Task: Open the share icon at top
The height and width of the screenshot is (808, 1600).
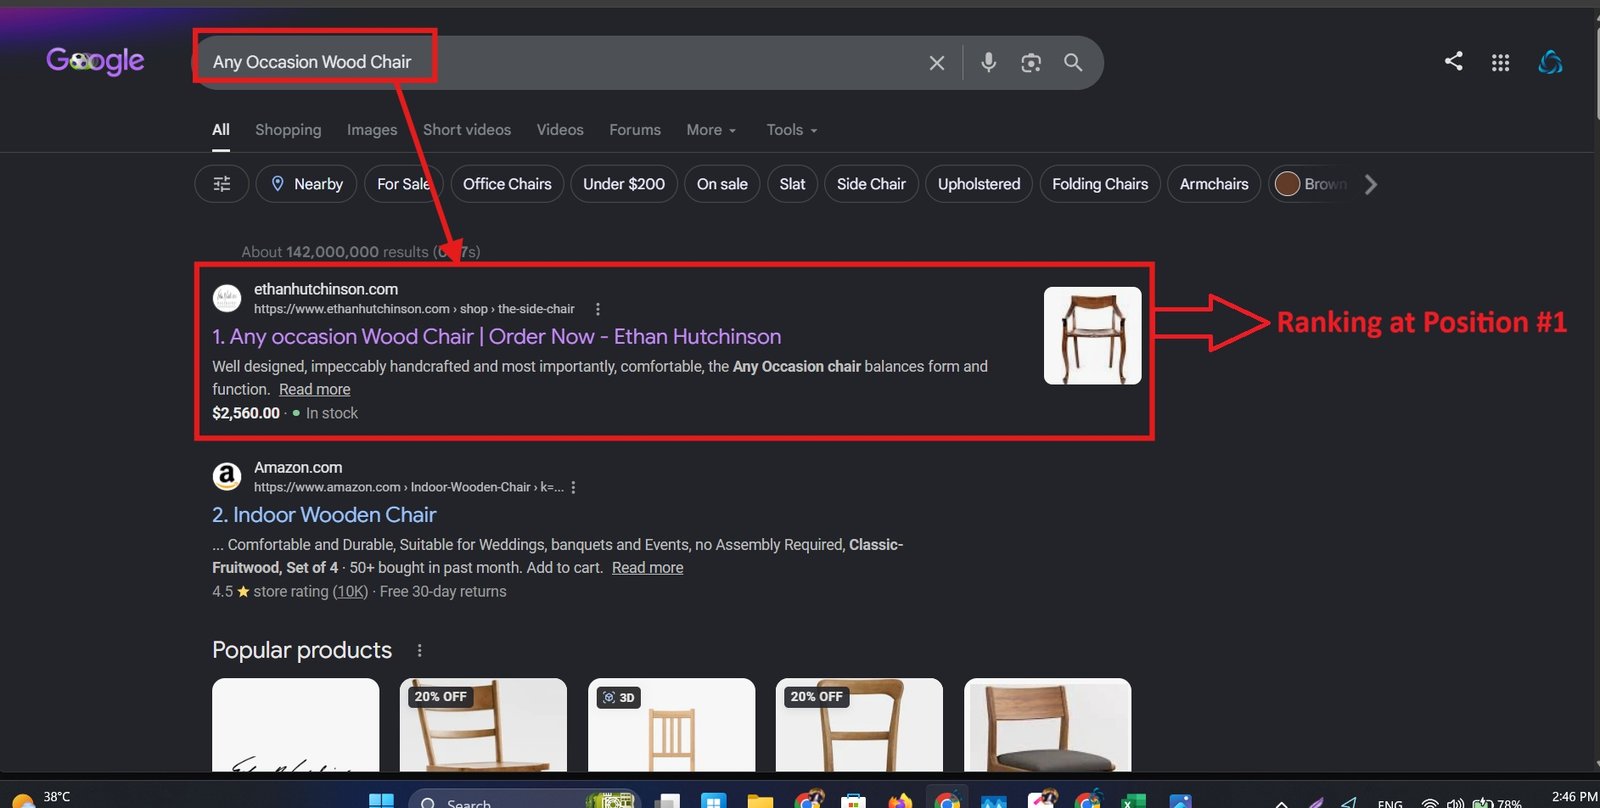Action: point(1454,61)
